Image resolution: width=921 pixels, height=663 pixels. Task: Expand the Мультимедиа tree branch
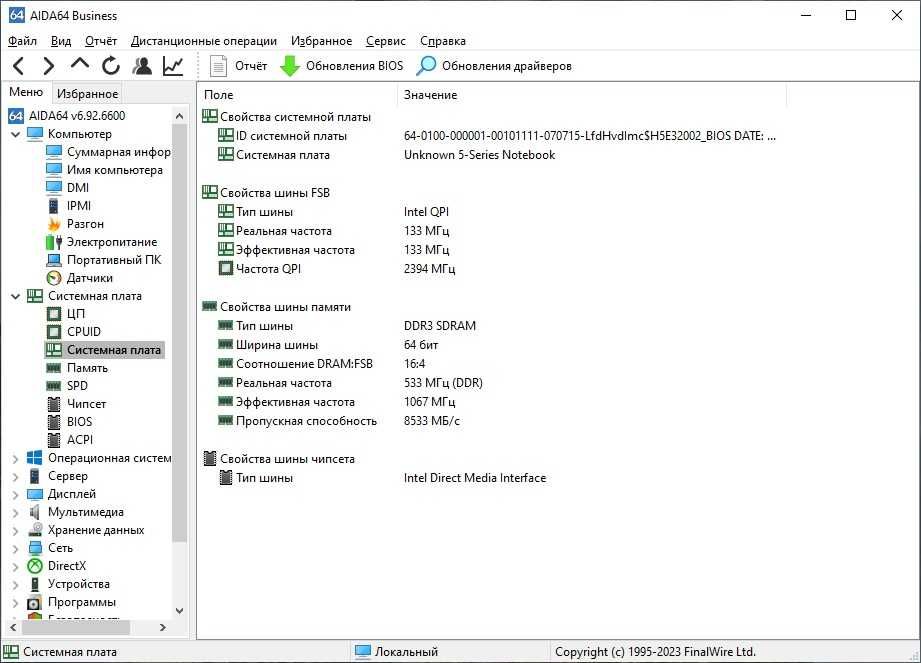pyautogui.click(x=16, y=512)
